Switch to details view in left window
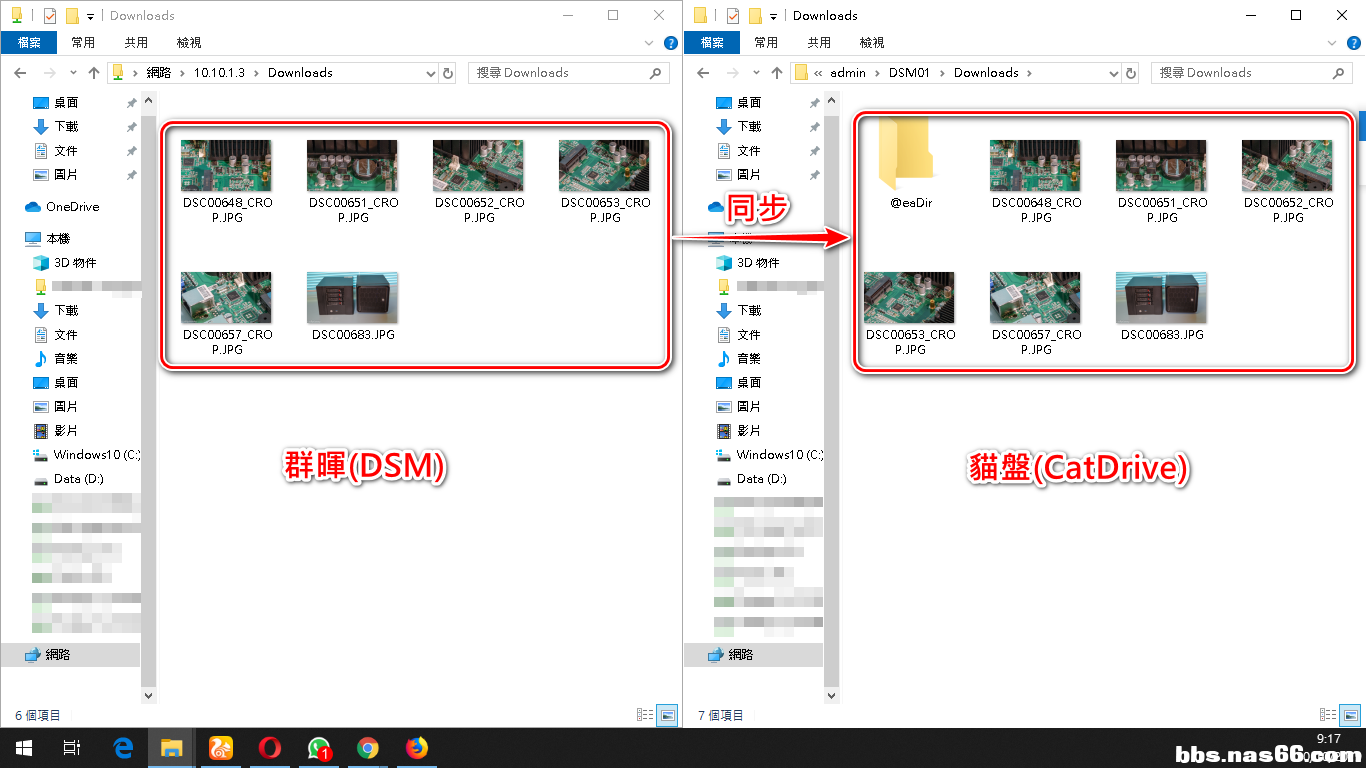This screenshot has height=768, width=1366. pyautogui.click(x=645, y=715)
